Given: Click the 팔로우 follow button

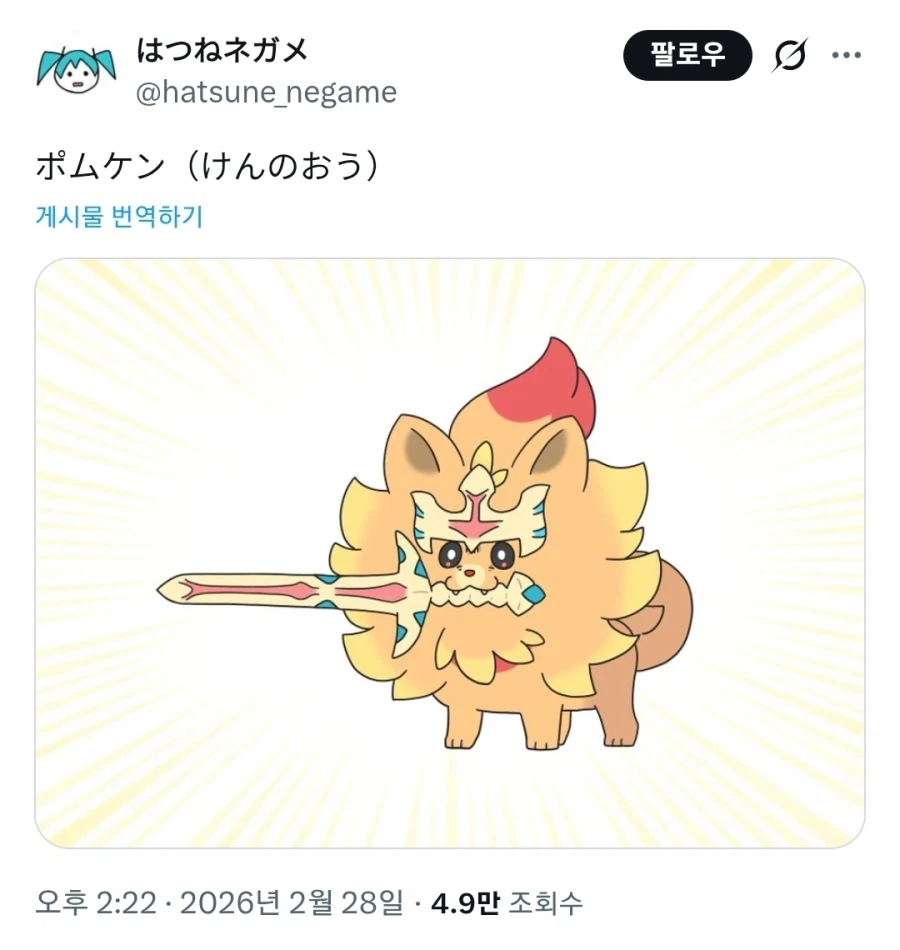Looking at the screenshot, I should 687,55.
